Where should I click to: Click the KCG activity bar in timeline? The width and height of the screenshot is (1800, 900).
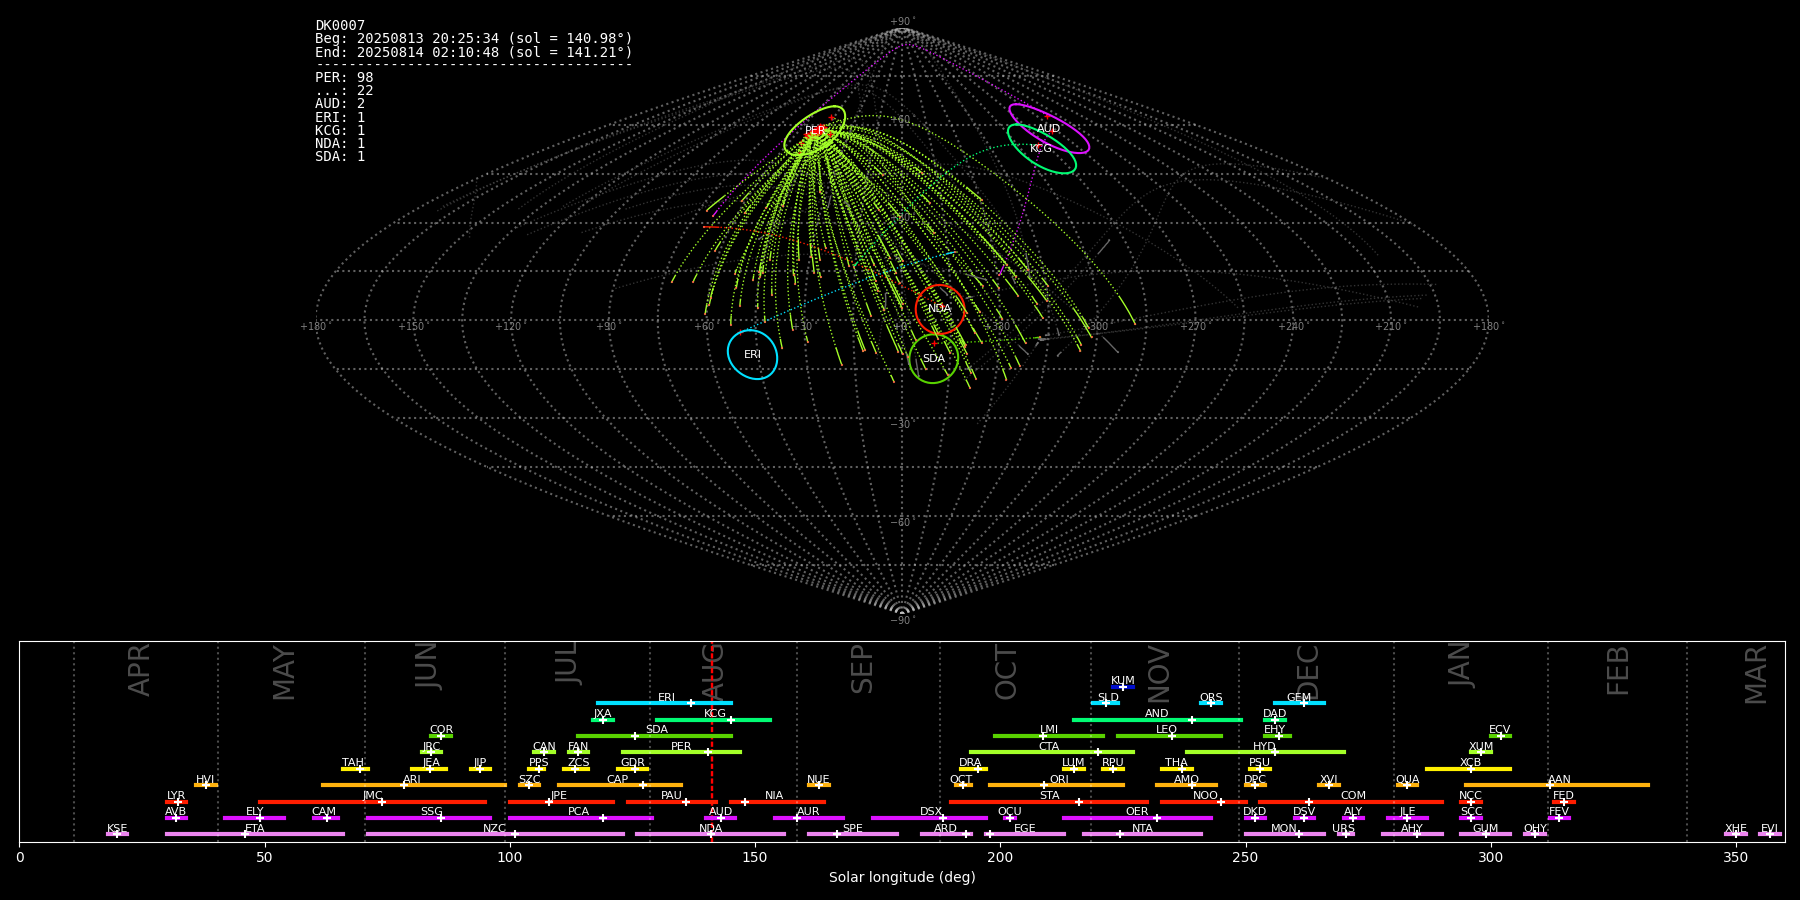click(713, 719)
